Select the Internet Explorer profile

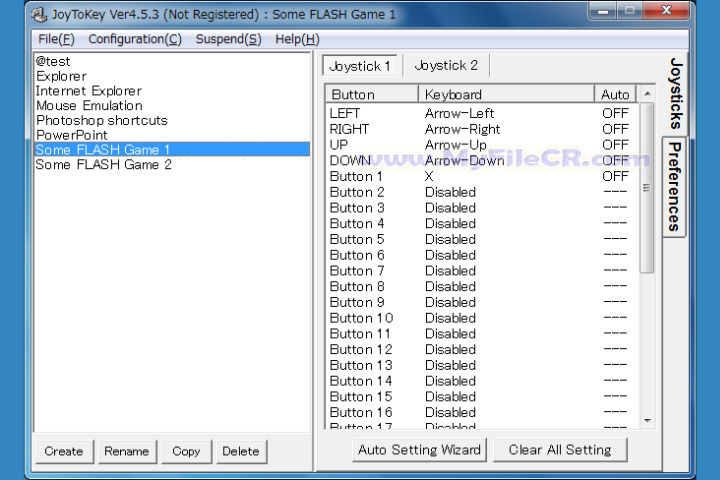pyautogui.click(x=172, y=91)
